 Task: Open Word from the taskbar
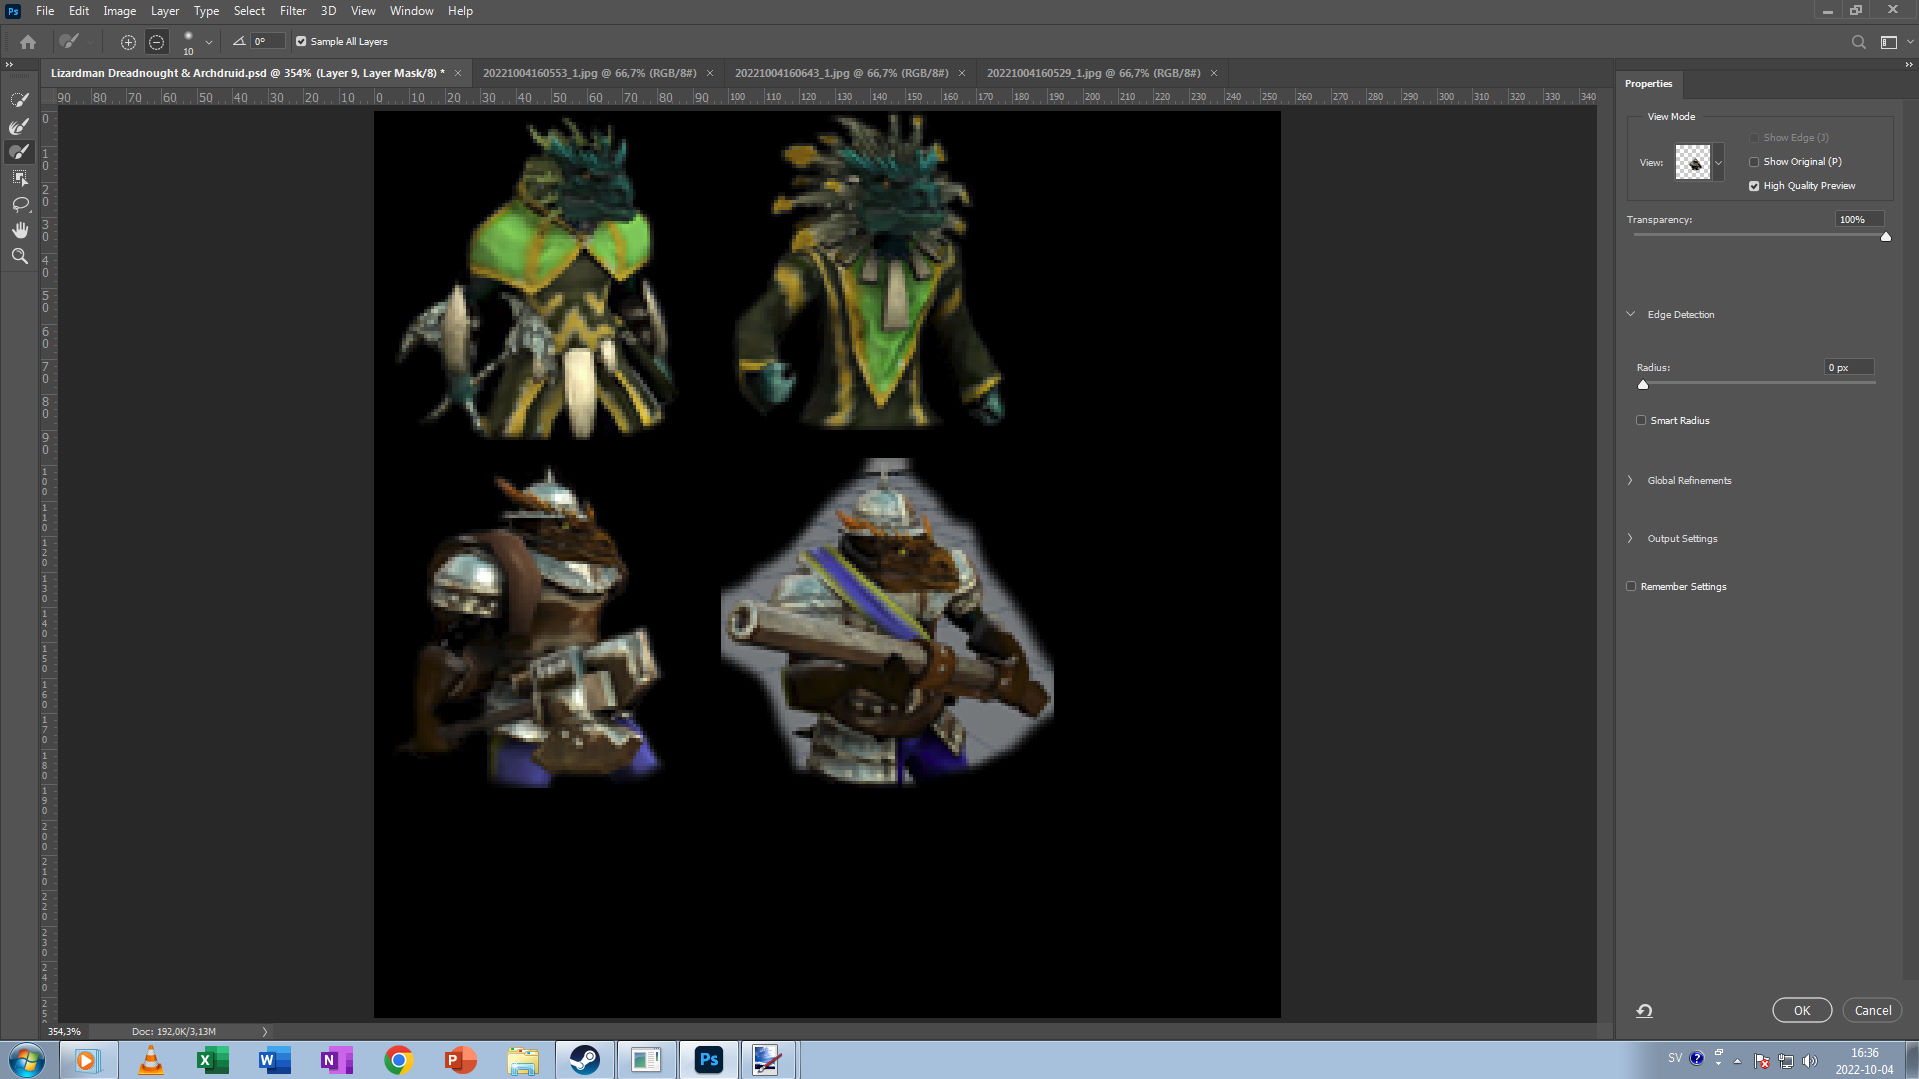[x=274, y=1060]
